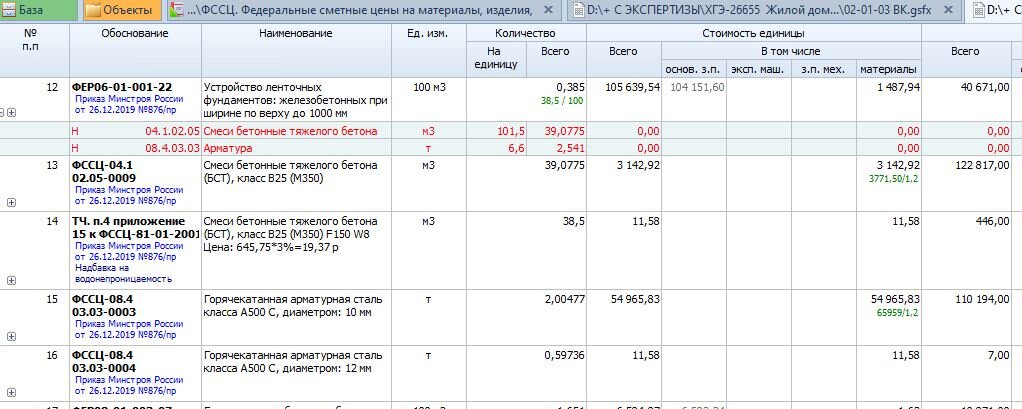The width and height of the screenshot is (1022, 409).
Task: Click the основ. з.п. column header
Action: [693, 69]
